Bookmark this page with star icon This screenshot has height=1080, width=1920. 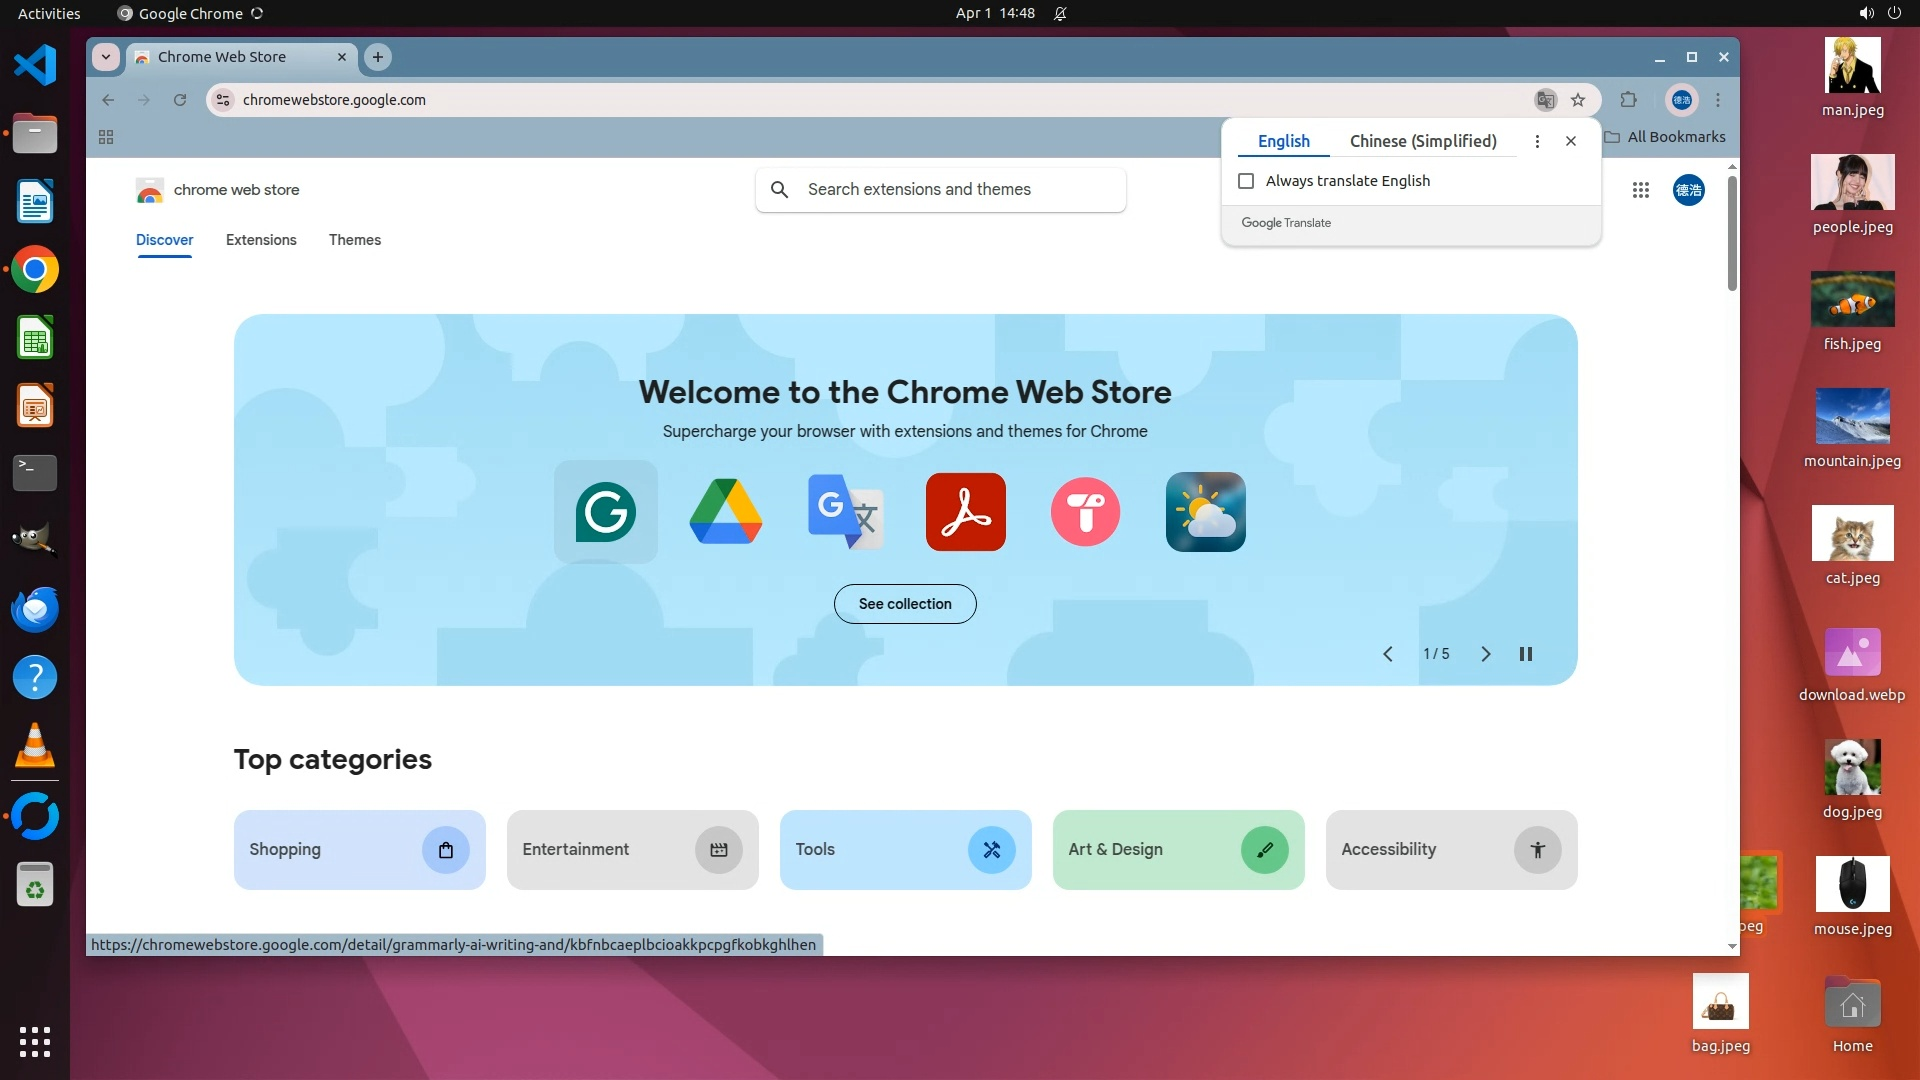click(x=1578, y=100)
